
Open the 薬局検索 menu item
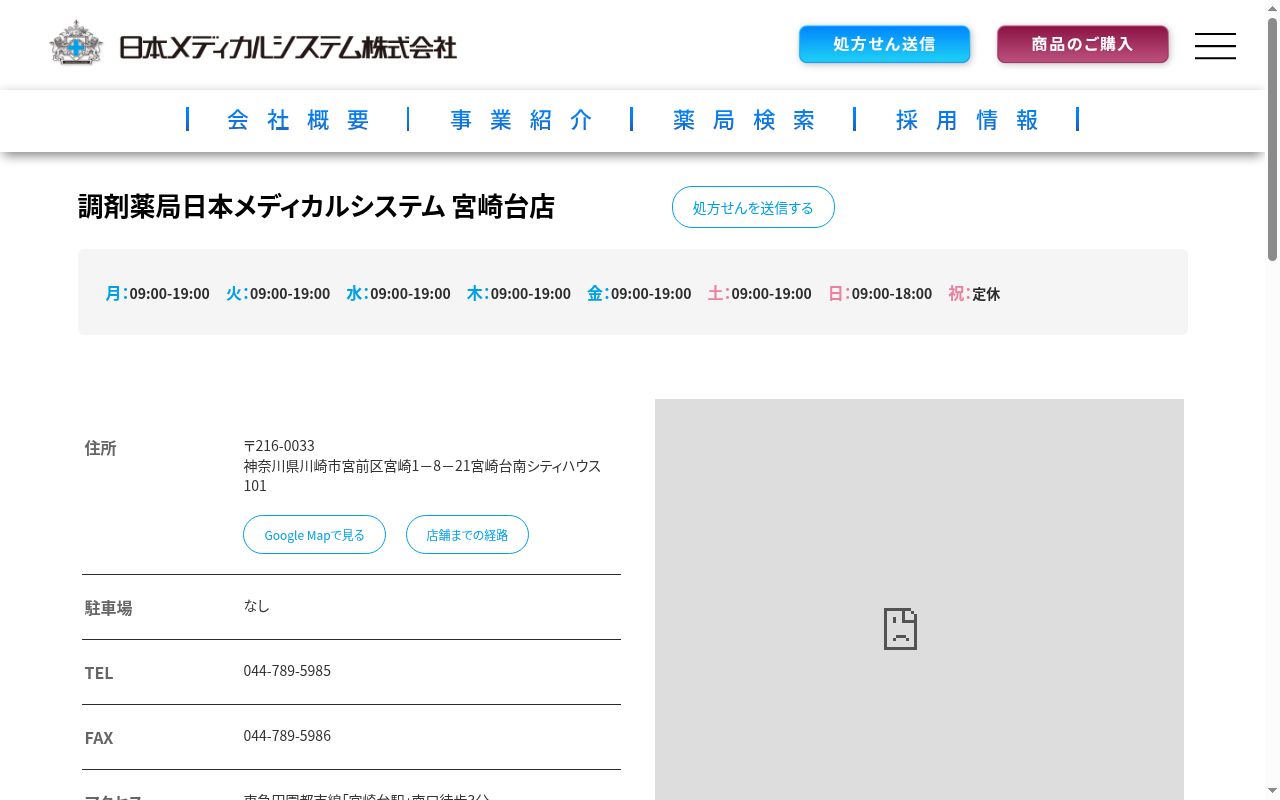(x=744, y=120)
